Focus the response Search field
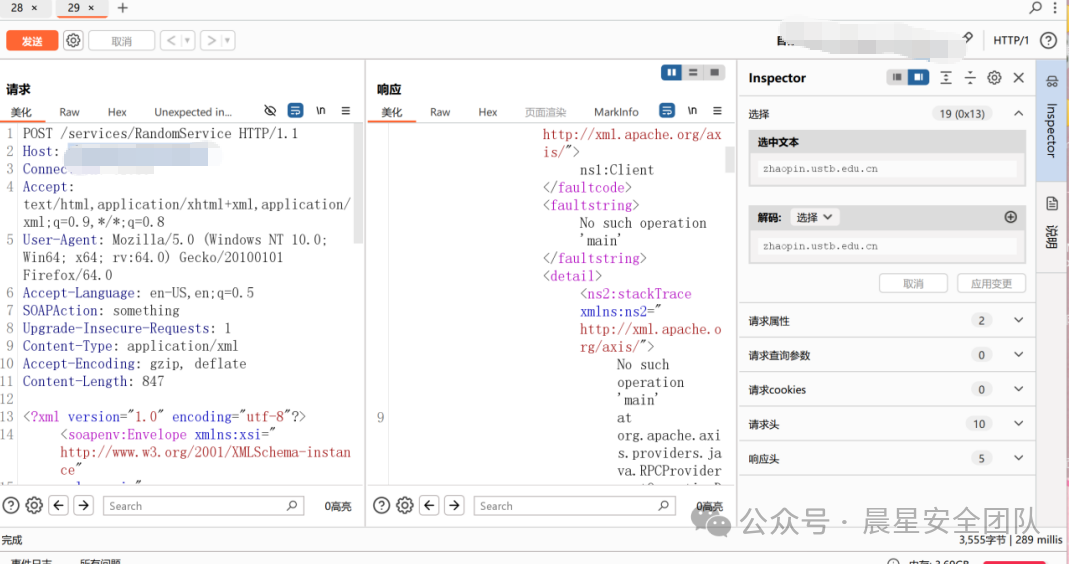This screenshot has width=1074, height=564. click(574, 506)
